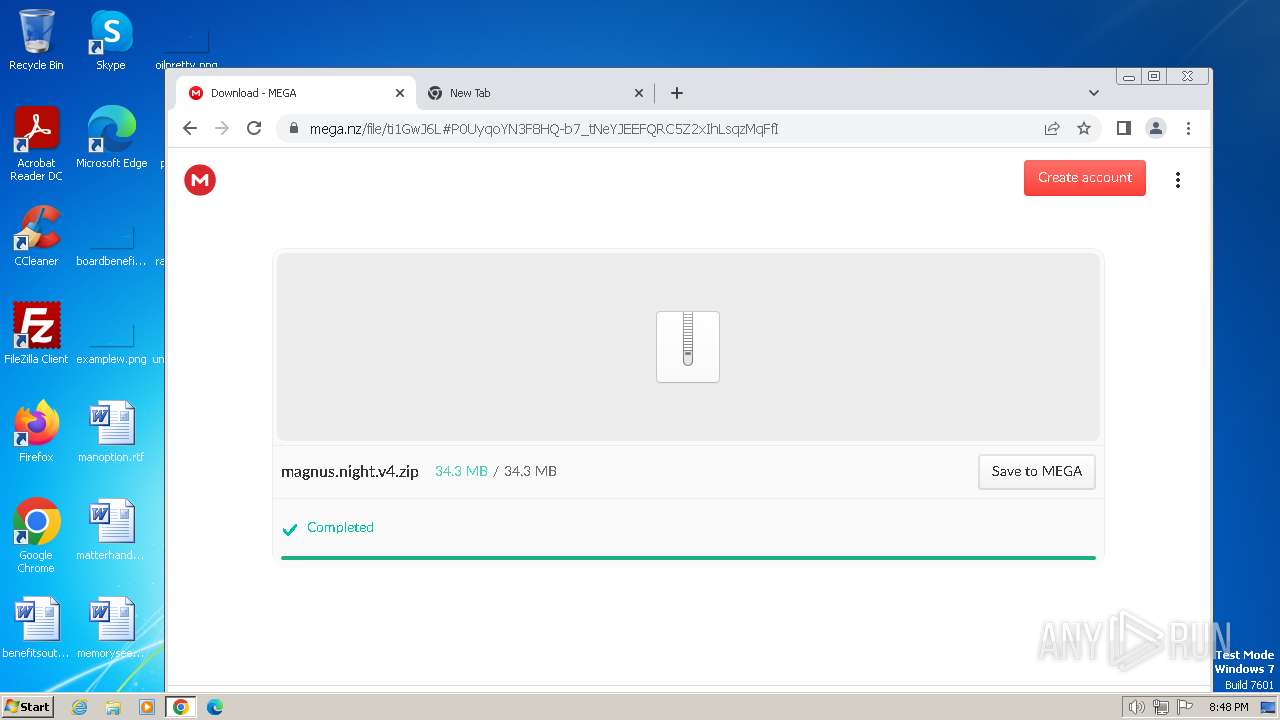Open the Windows Start menu

pos(28,706)
